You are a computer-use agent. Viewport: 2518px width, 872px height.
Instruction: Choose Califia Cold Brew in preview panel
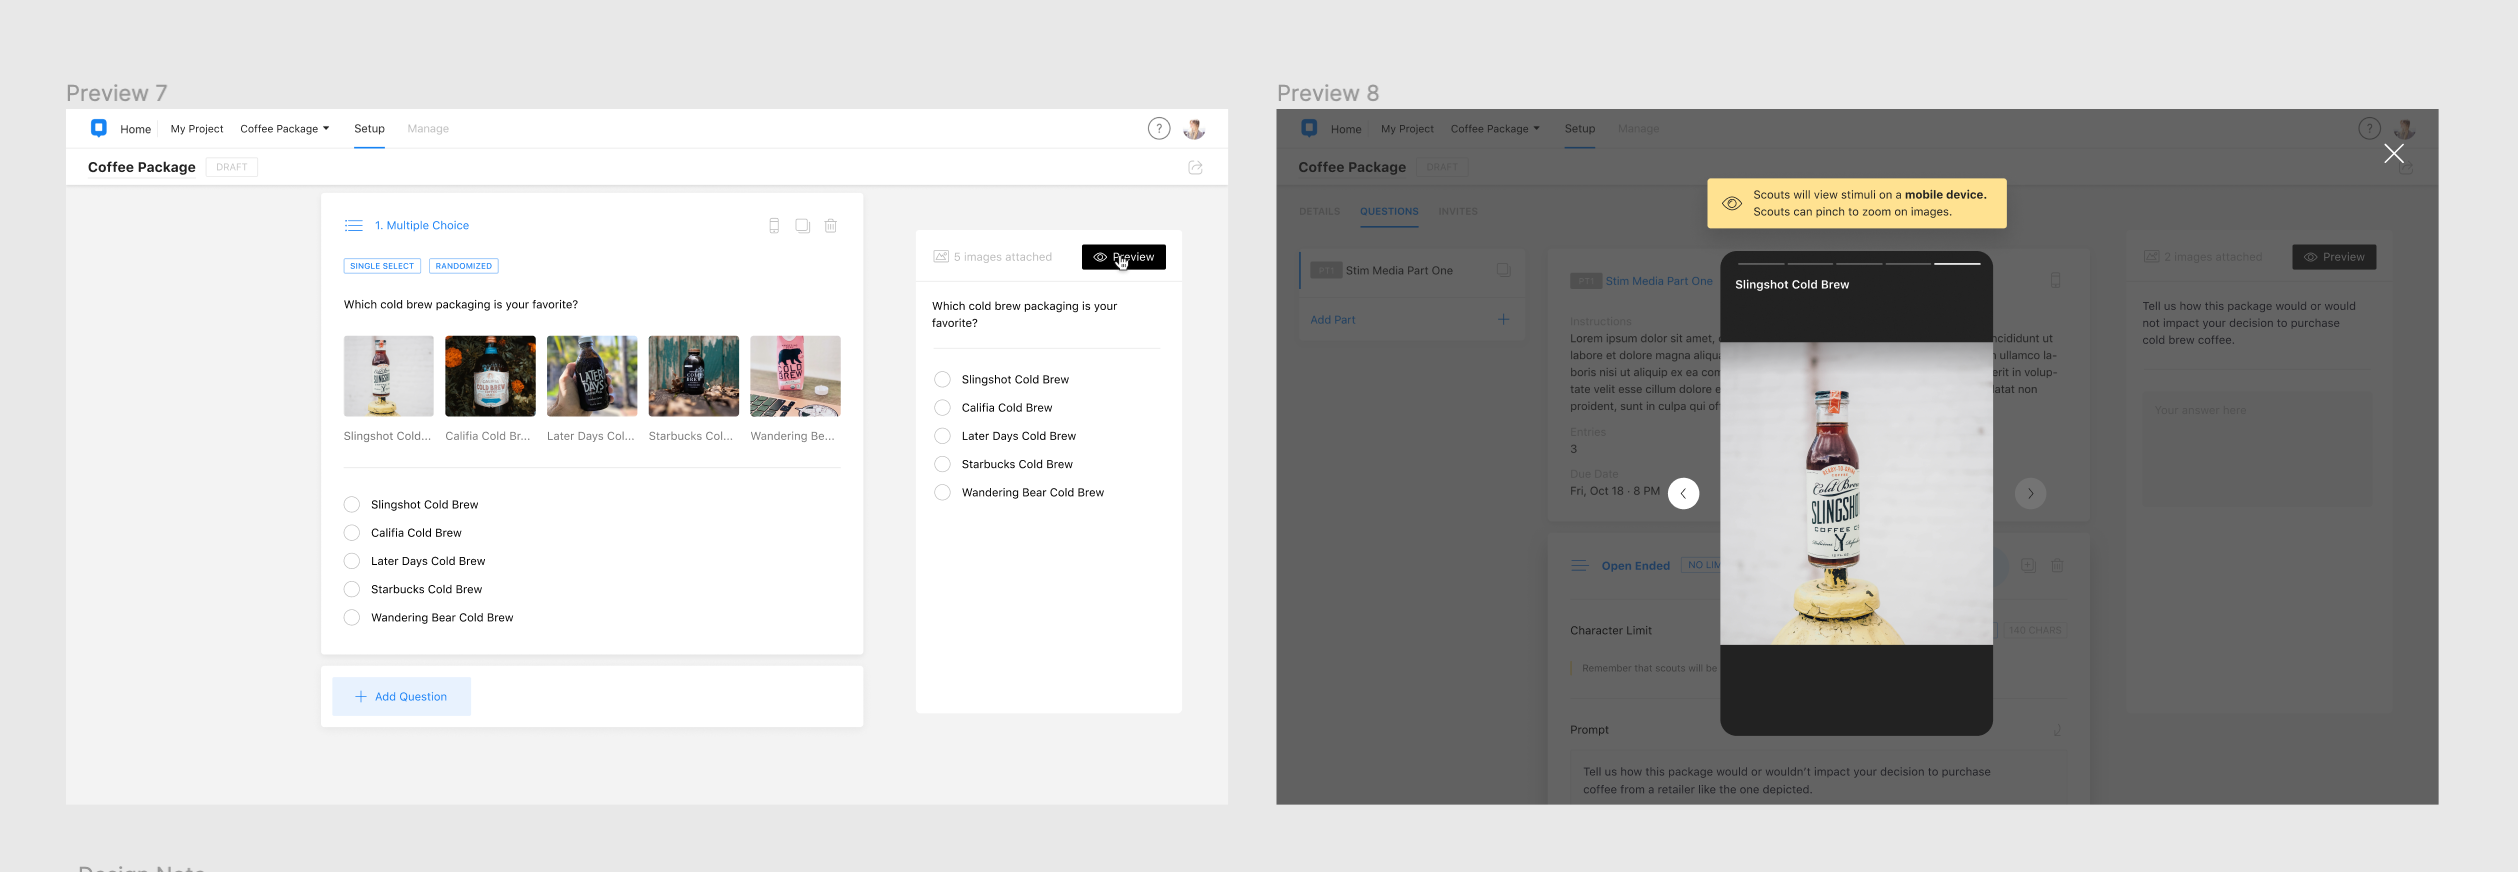tap(942, 407)
